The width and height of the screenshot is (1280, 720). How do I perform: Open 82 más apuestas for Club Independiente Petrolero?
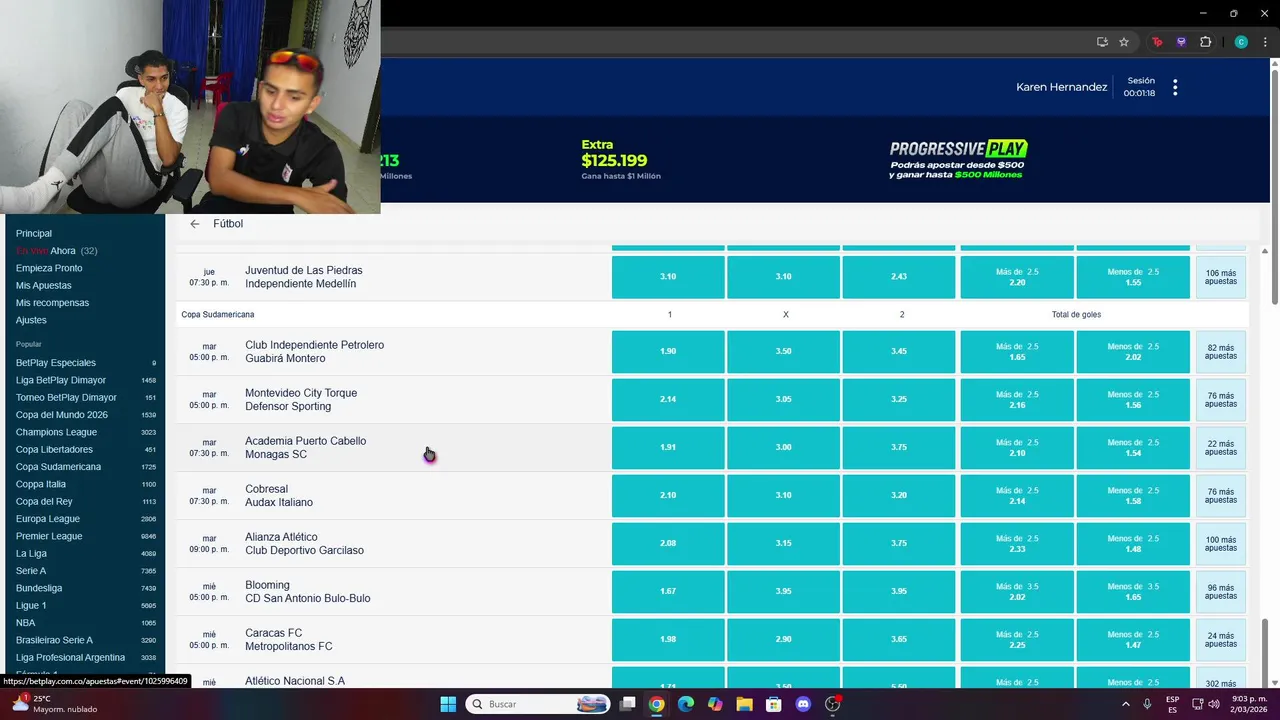pyautogui.click(x=1220, y=352)
